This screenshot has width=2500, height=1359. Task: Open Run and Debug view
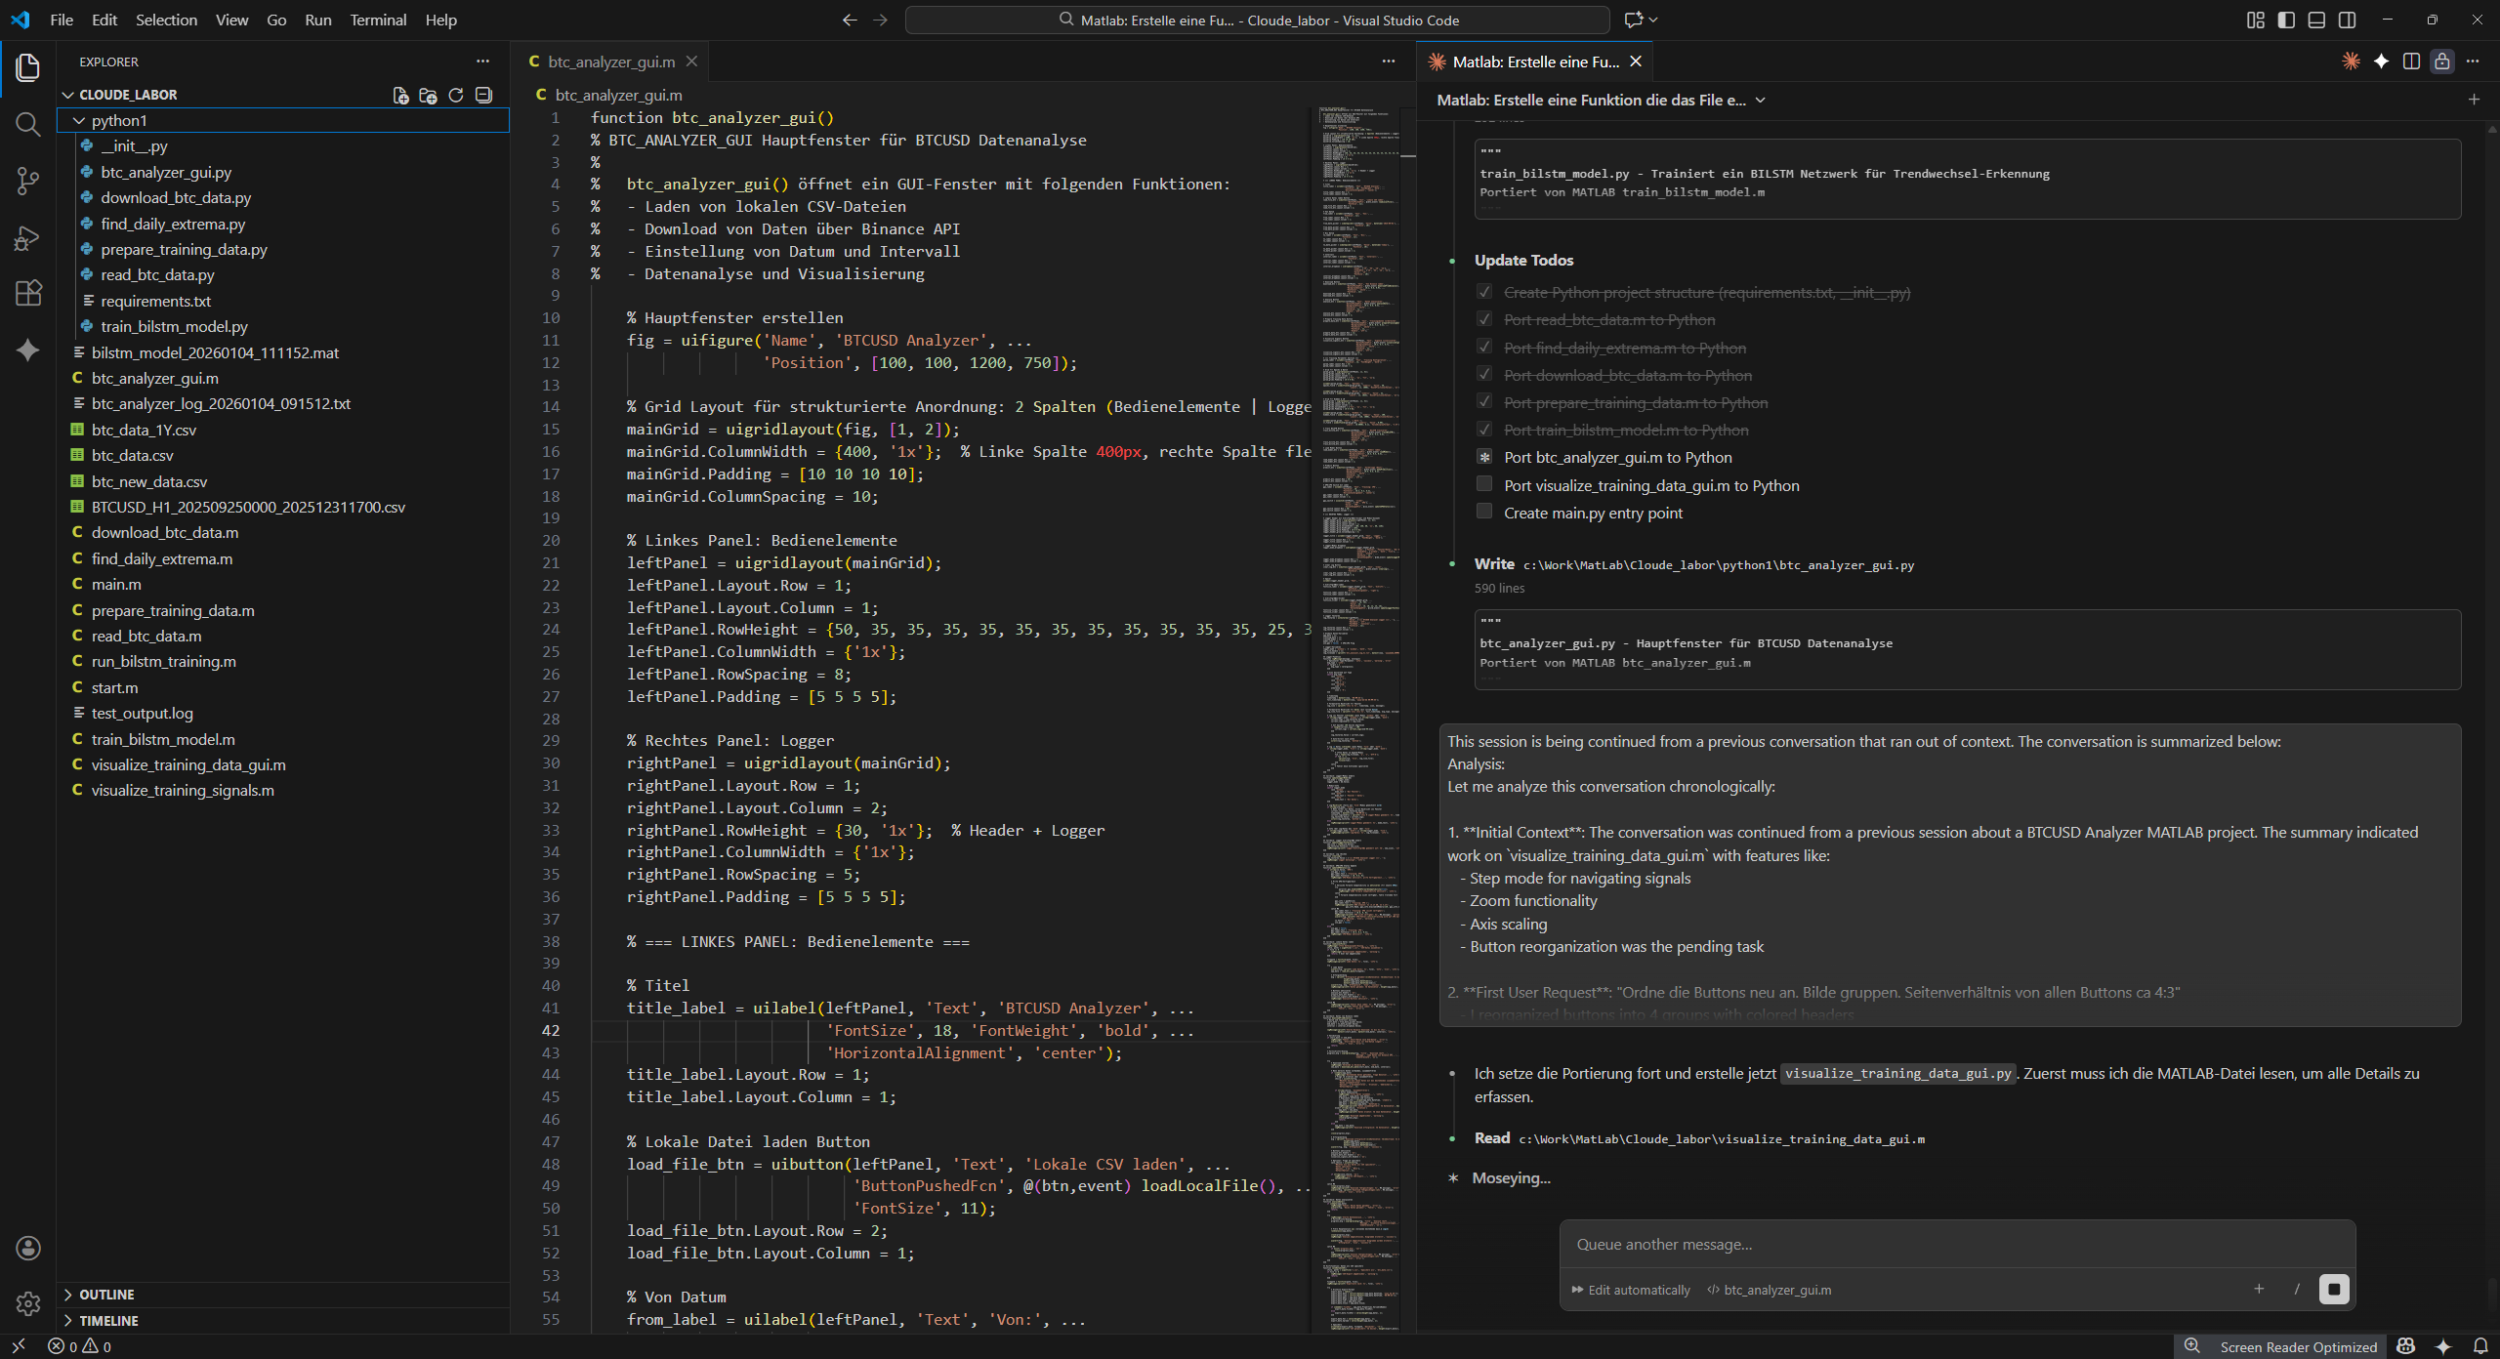pos(27,238)
